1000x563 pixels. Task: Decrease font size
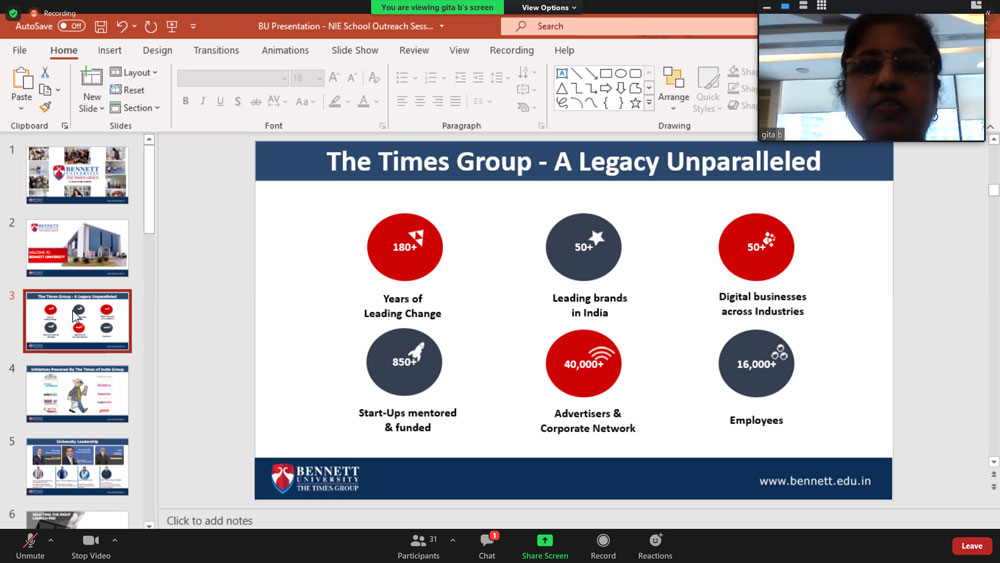352,78
